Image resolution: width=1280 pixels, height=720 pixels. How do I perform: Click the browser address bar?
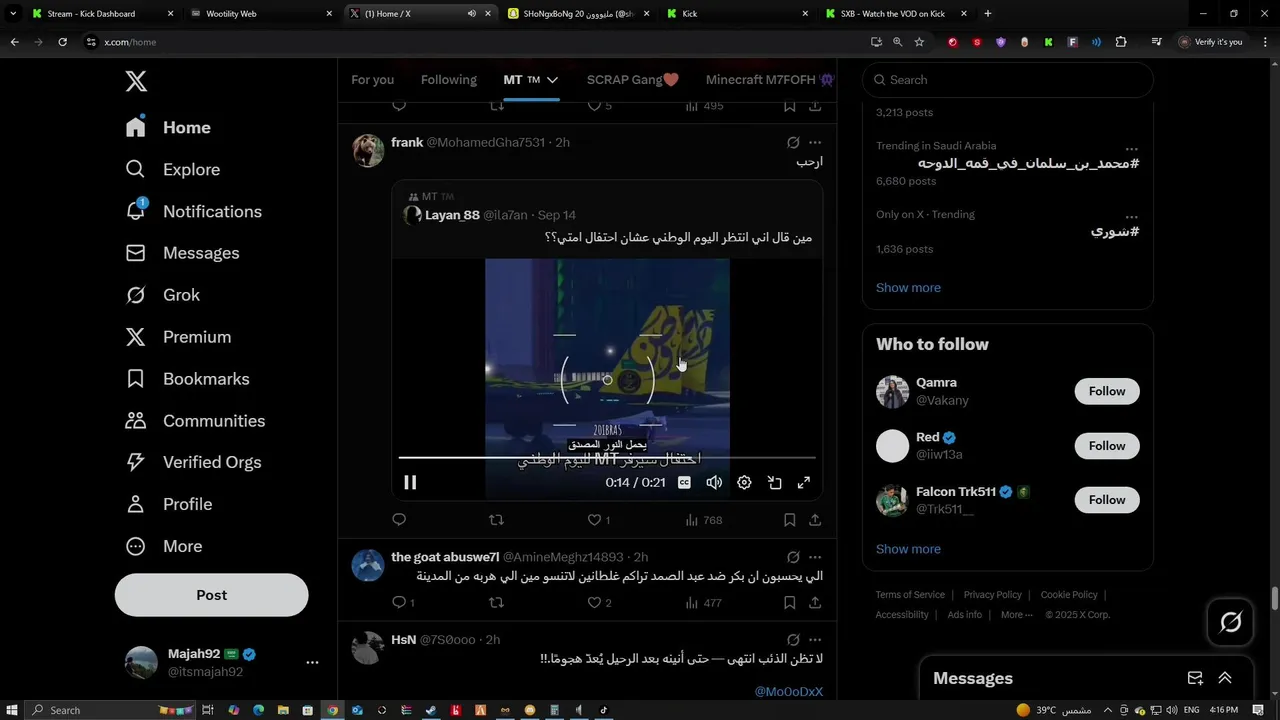coord(475,42)
